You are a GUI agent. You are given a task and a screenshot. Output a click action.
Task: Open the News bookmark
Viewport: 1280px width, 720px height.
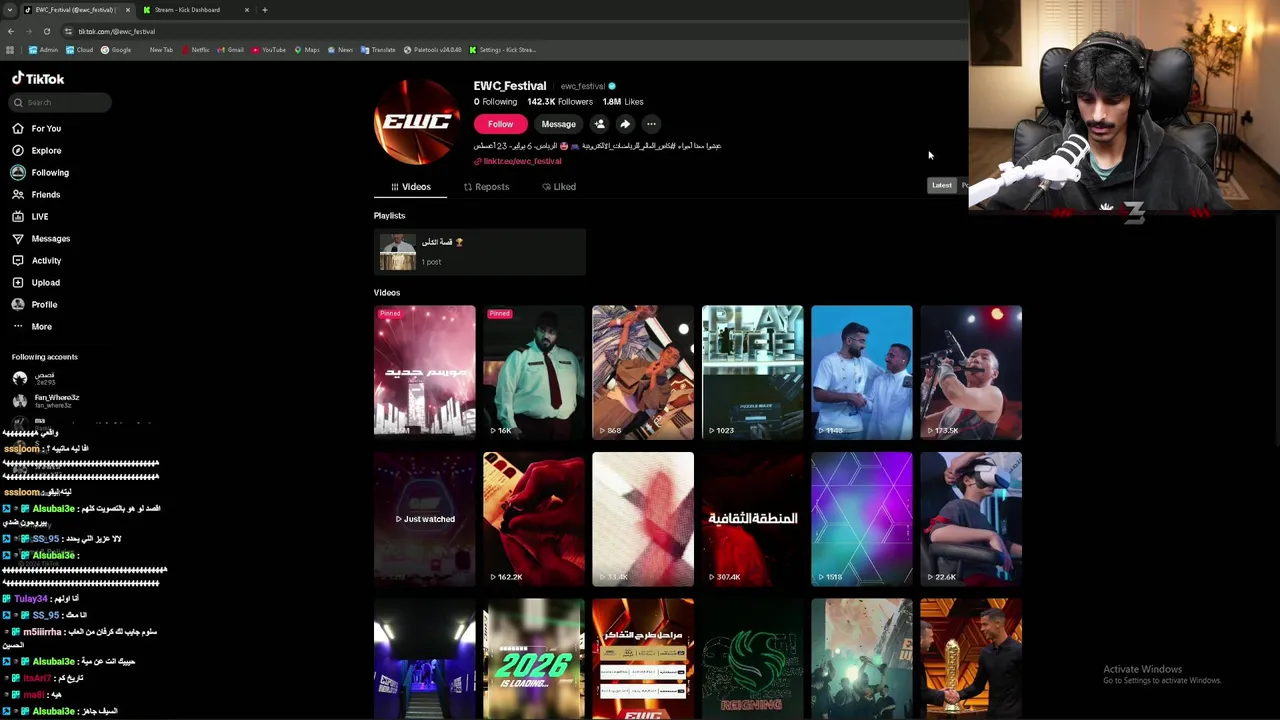coord(340,50)
